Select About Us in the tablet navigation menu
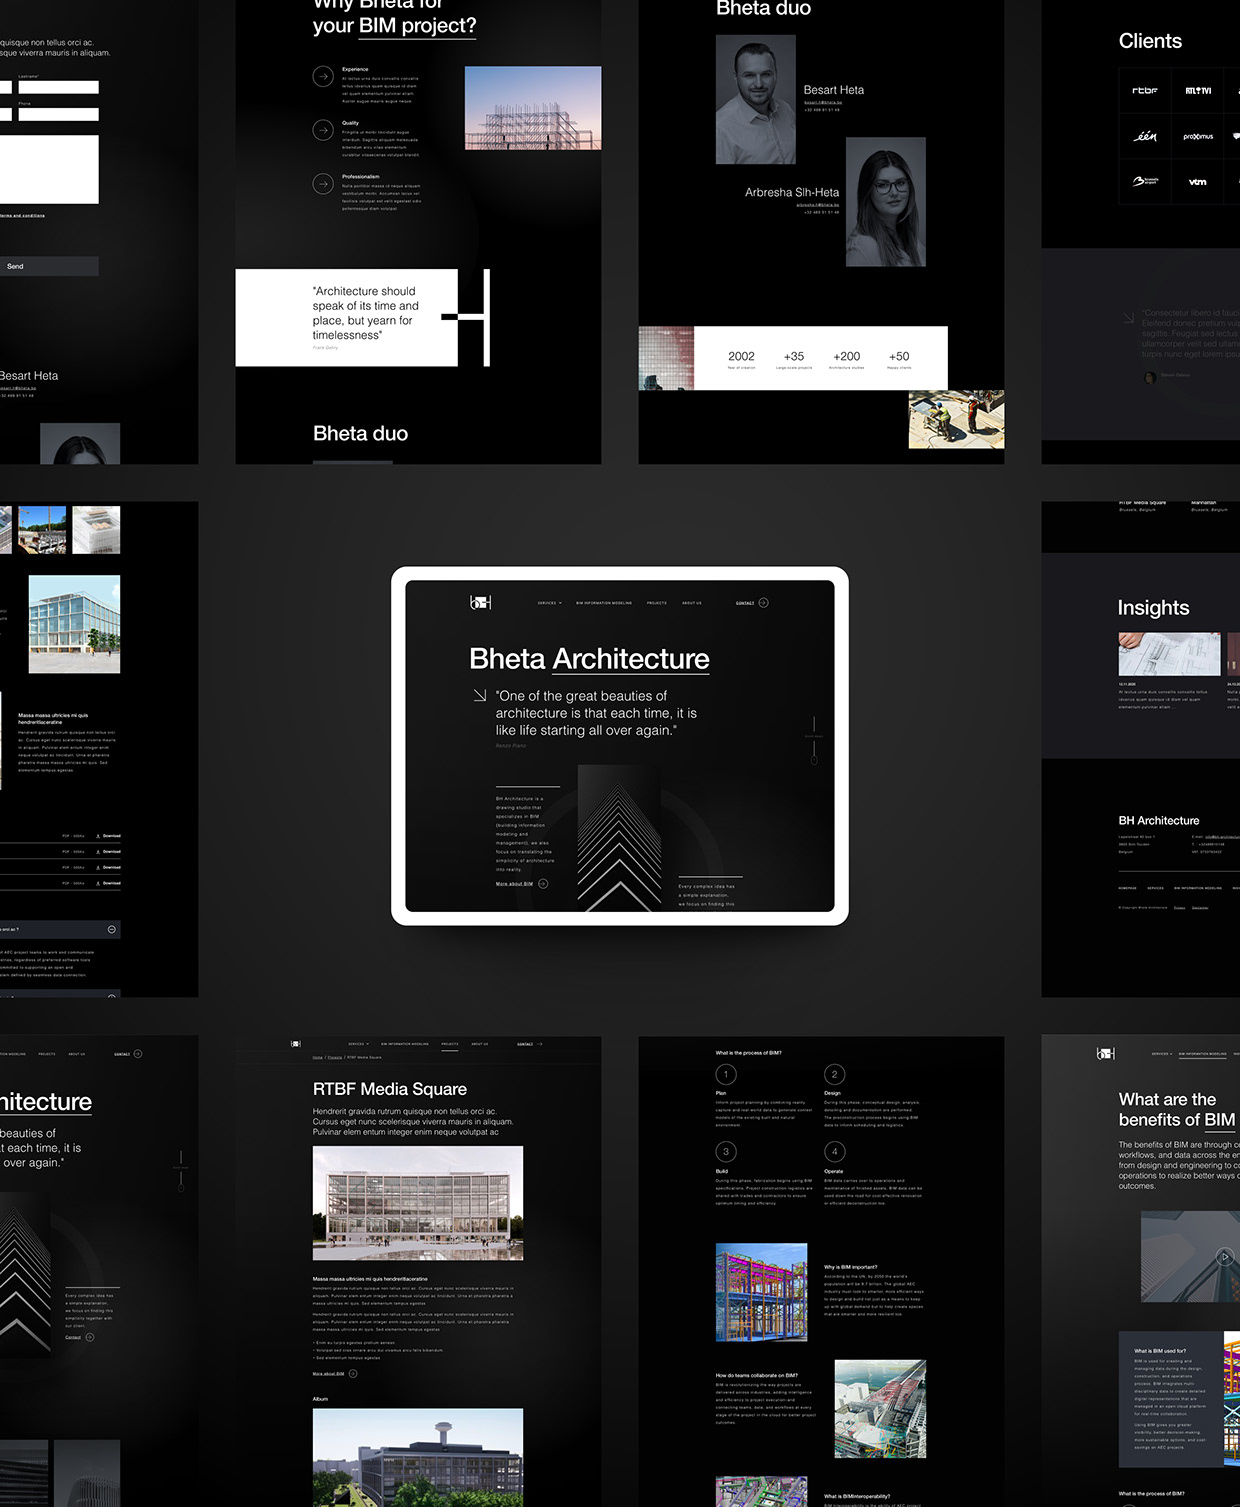 691,603
